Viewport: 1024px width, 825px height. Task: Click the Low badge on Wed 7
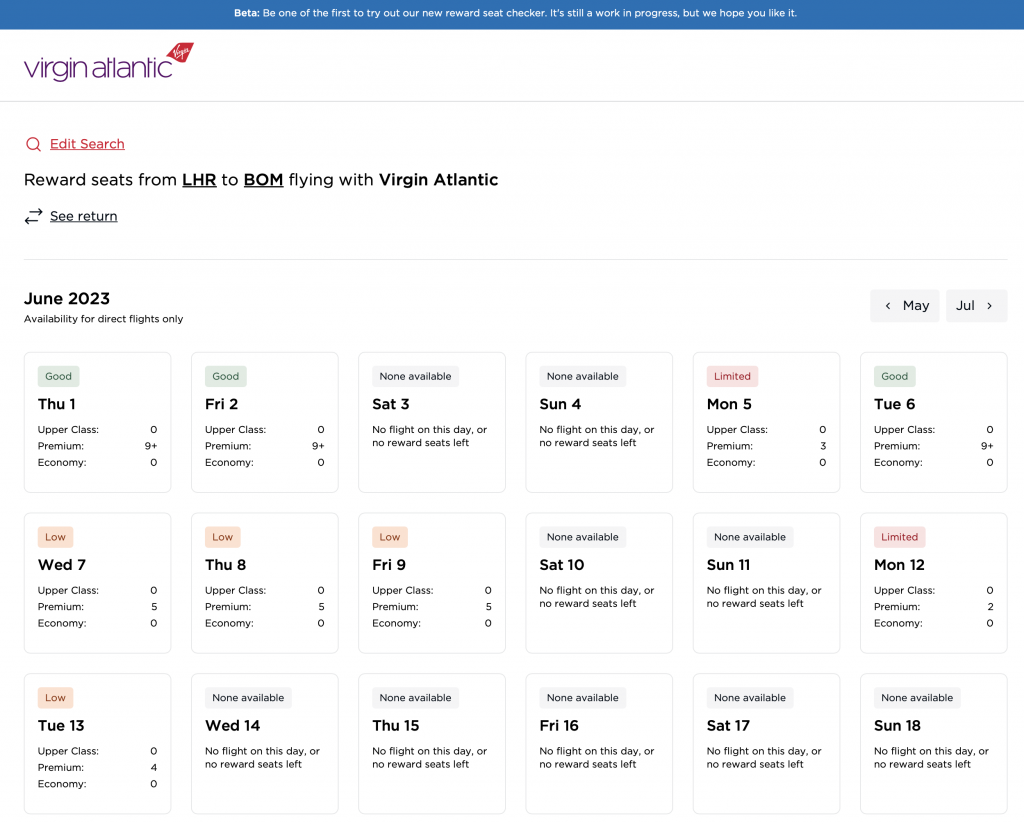tap(55, 537)
